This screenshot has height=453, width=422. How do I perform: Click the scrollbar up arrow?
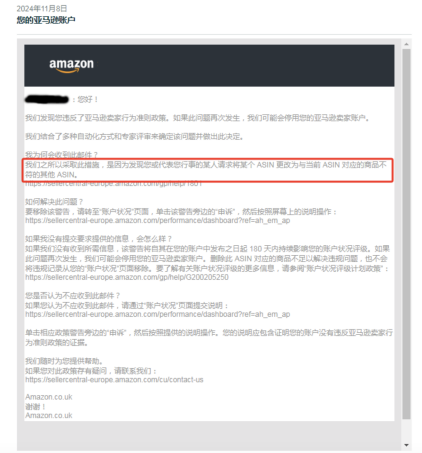tap(406, 44)
